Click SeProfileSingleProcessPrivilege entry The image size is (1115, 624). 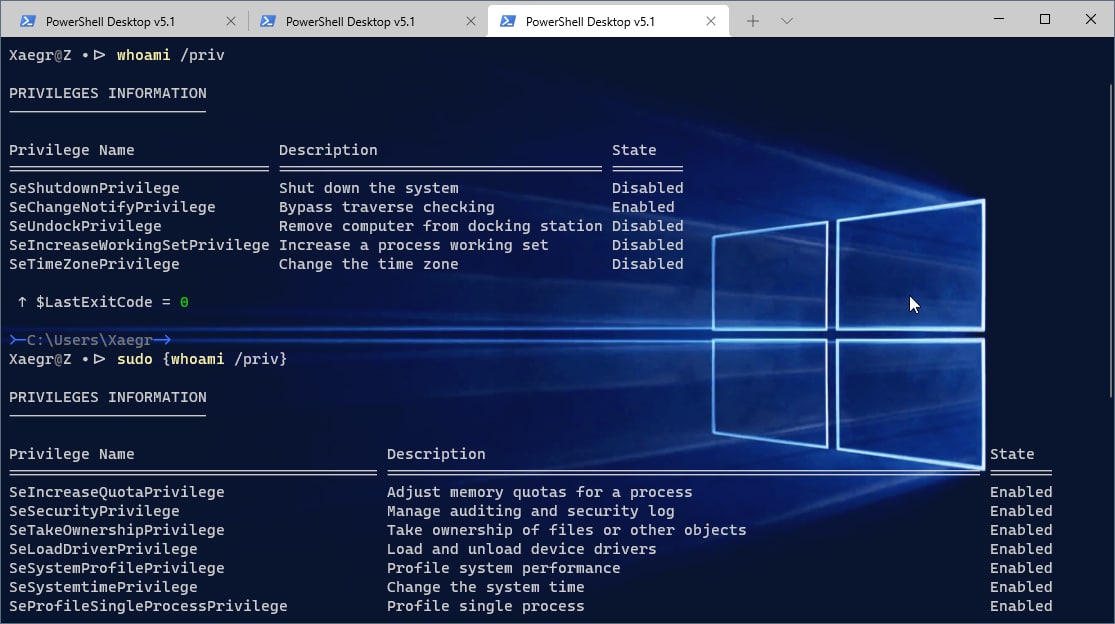[x=148, y=606]
